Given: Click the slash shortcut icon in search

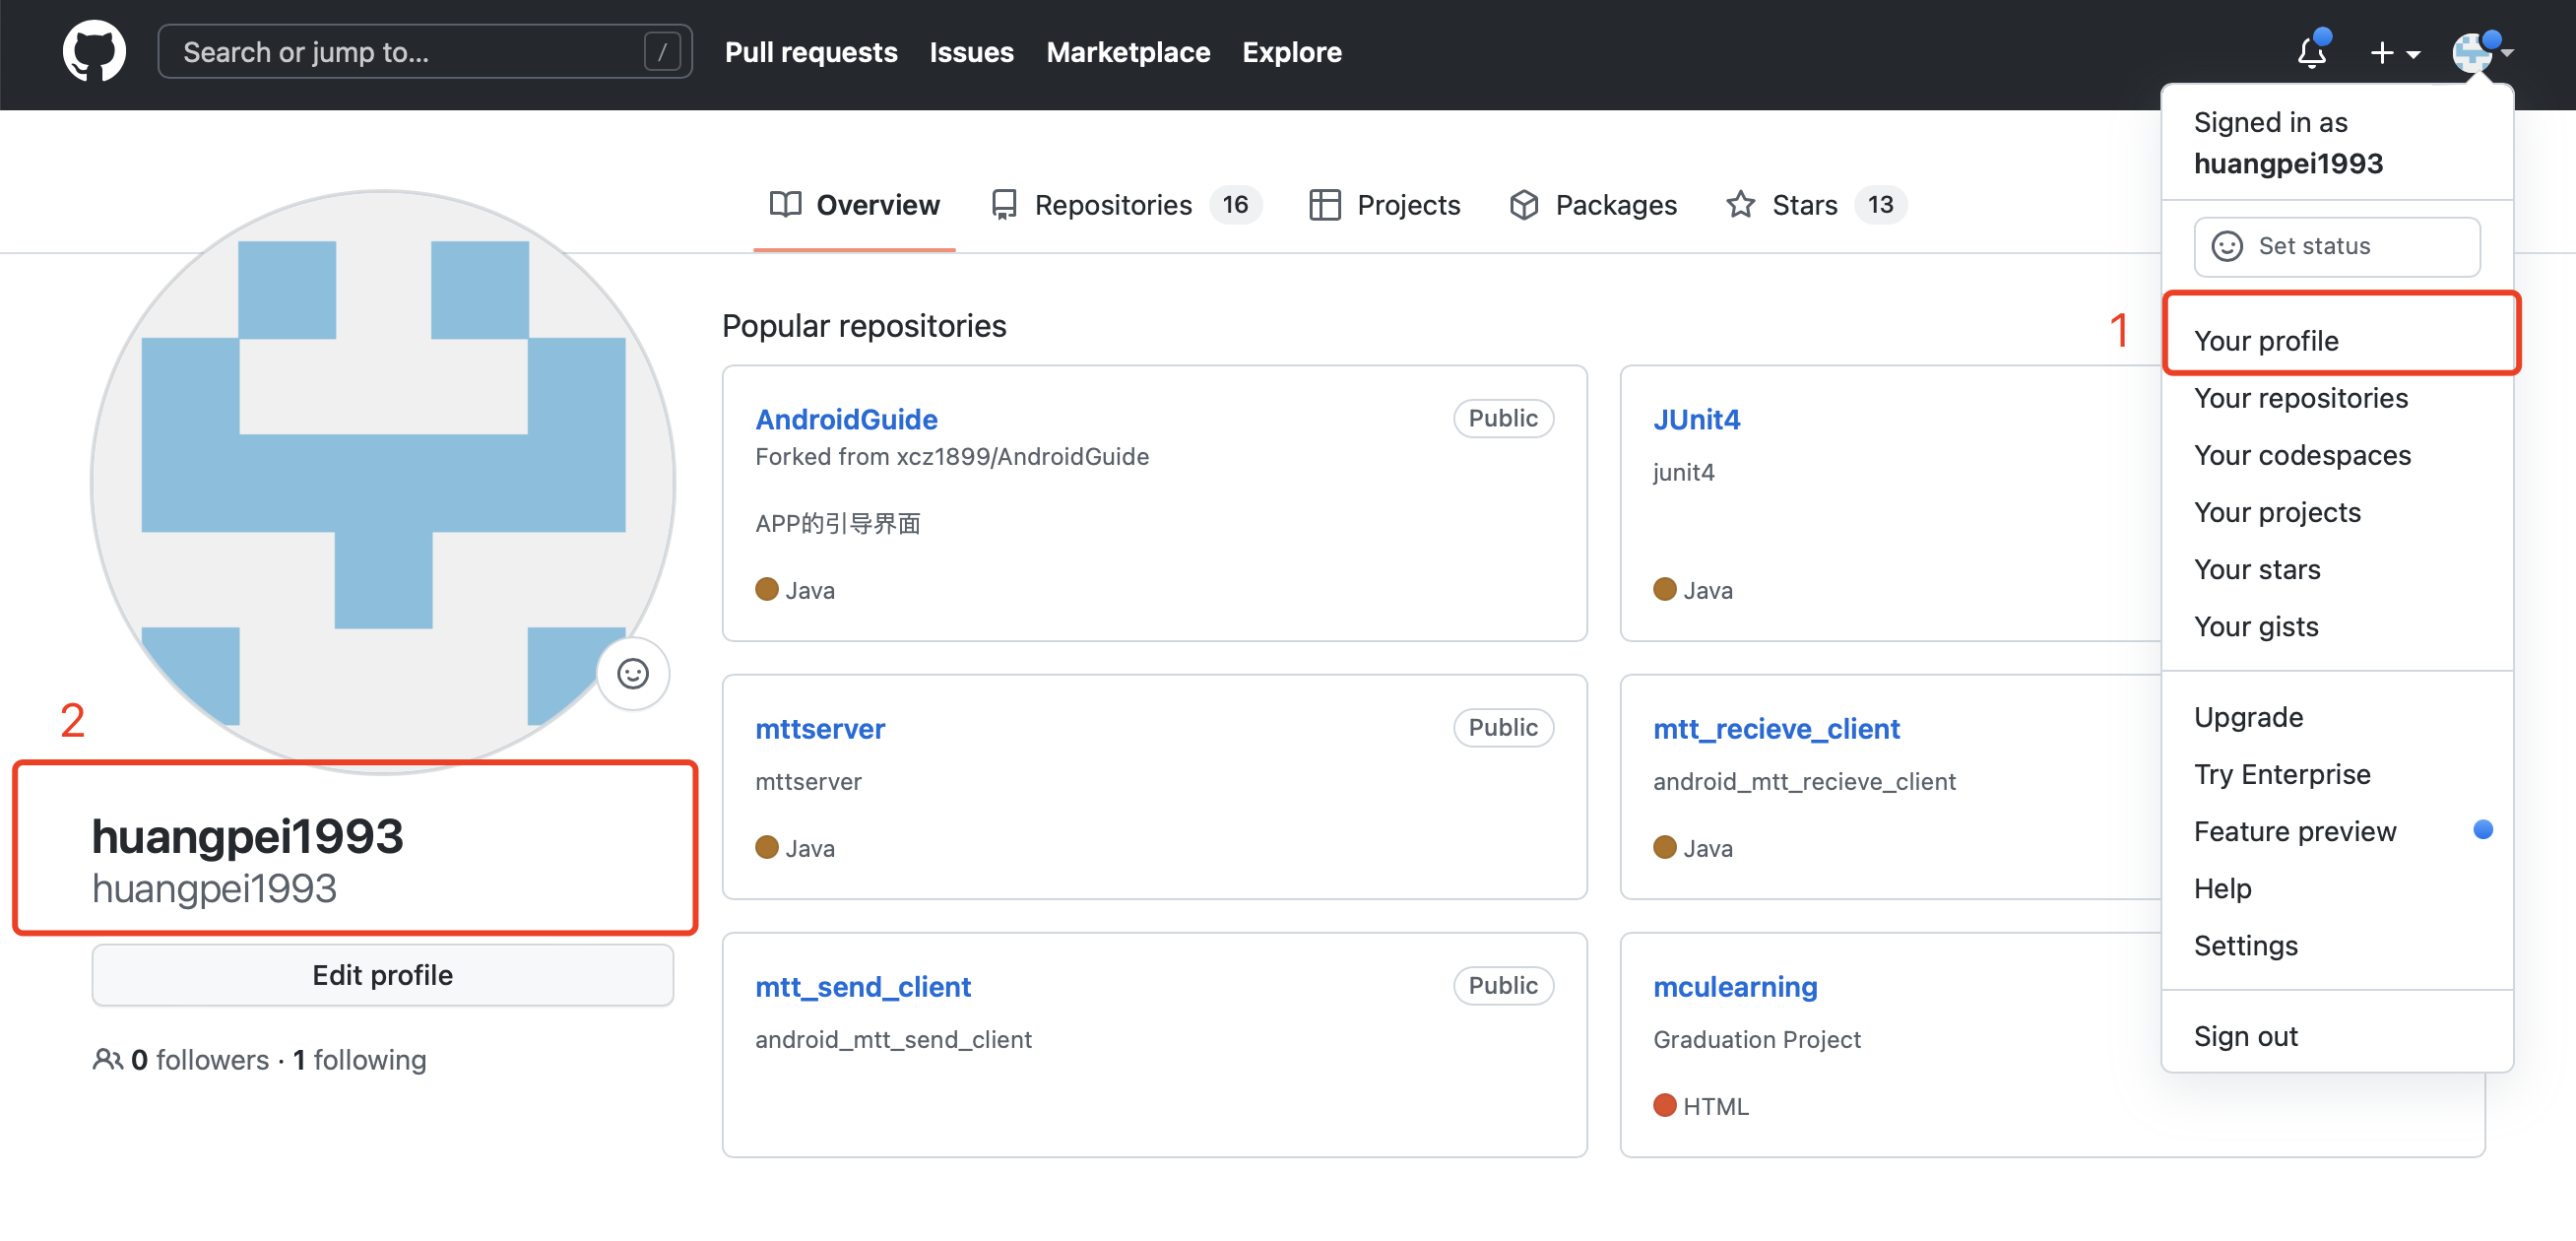Looking at the screenshot, I should tap(661, 52).
